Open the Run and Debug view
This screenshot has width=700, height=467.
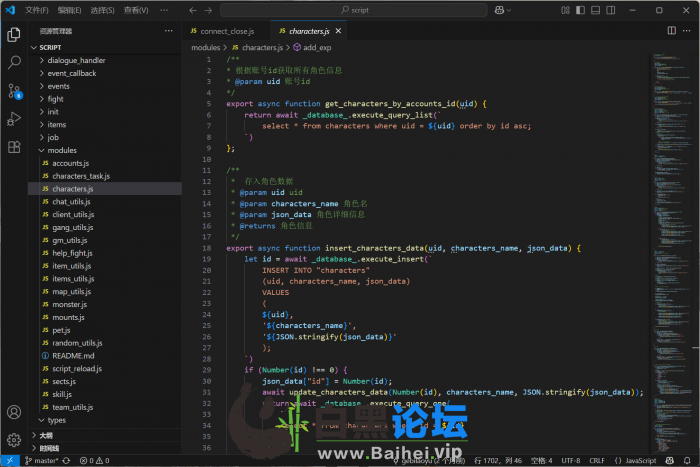pyautogui.click(x=14, y=119)
